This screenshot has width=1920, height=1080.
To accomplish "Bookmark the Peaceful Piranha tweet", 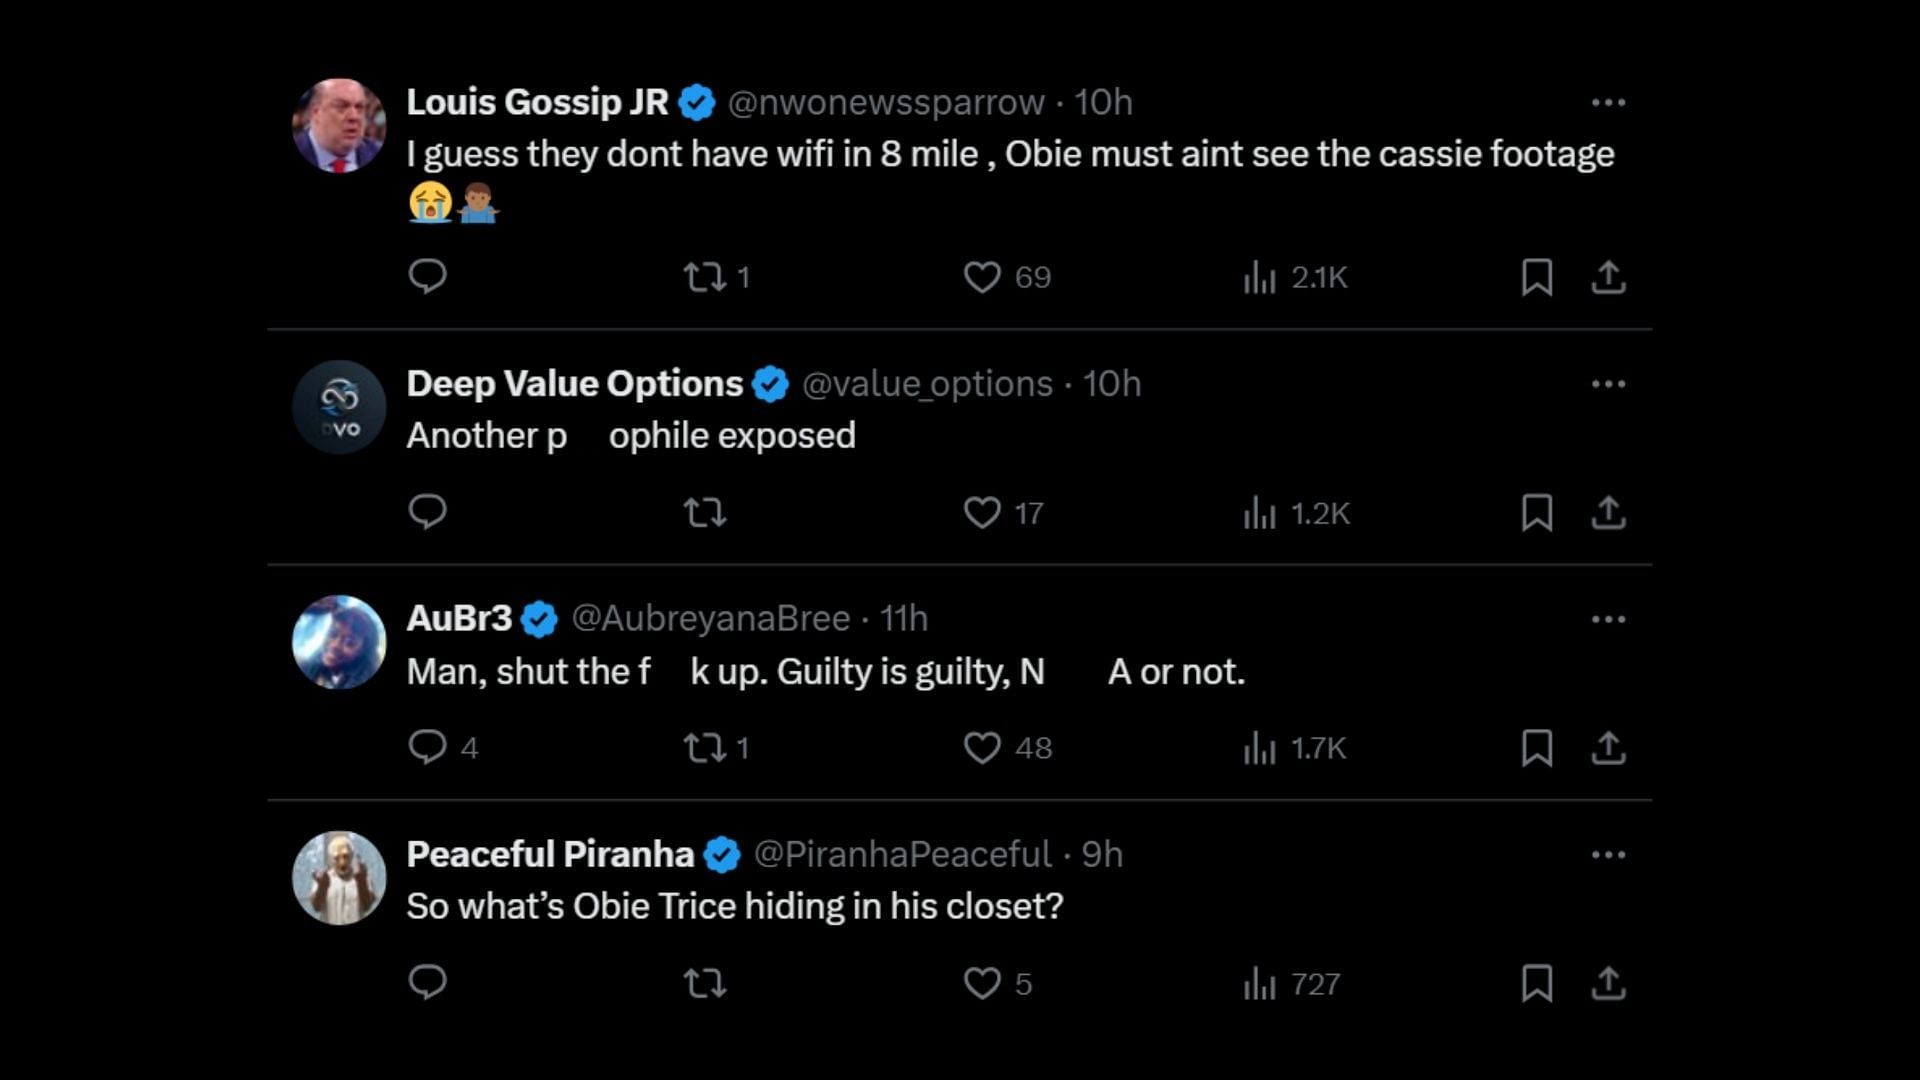I will pos(1536,984).
